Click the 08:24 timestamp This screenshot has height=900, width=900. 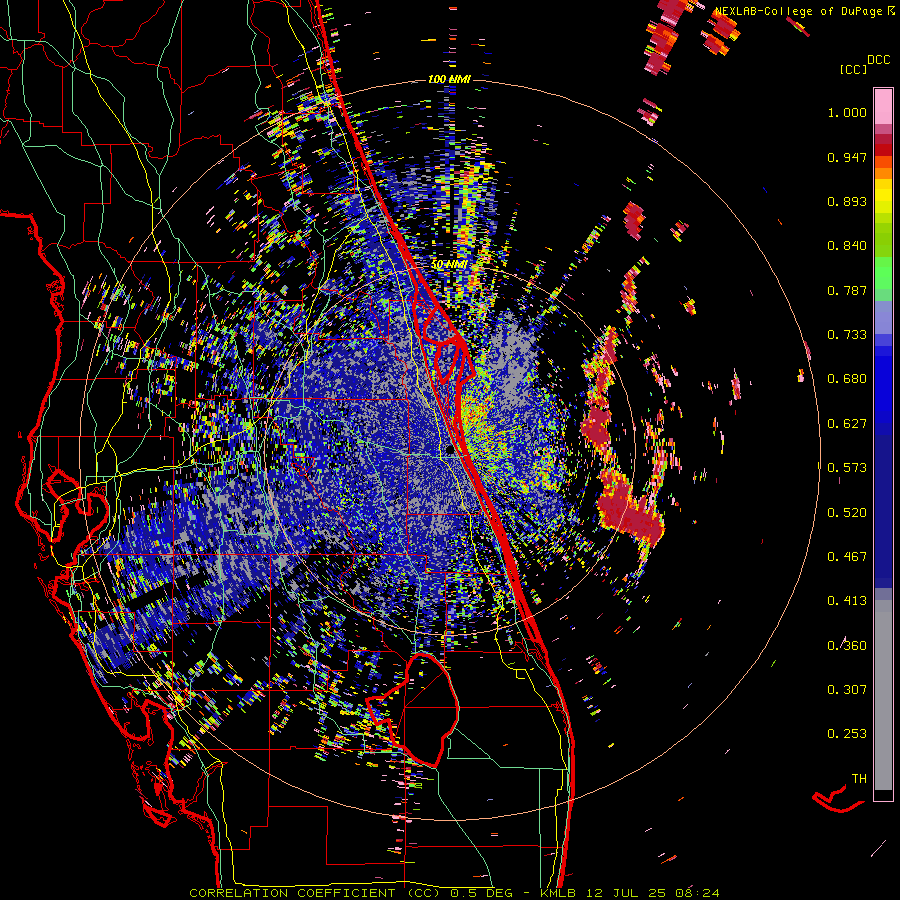(696, 893)
